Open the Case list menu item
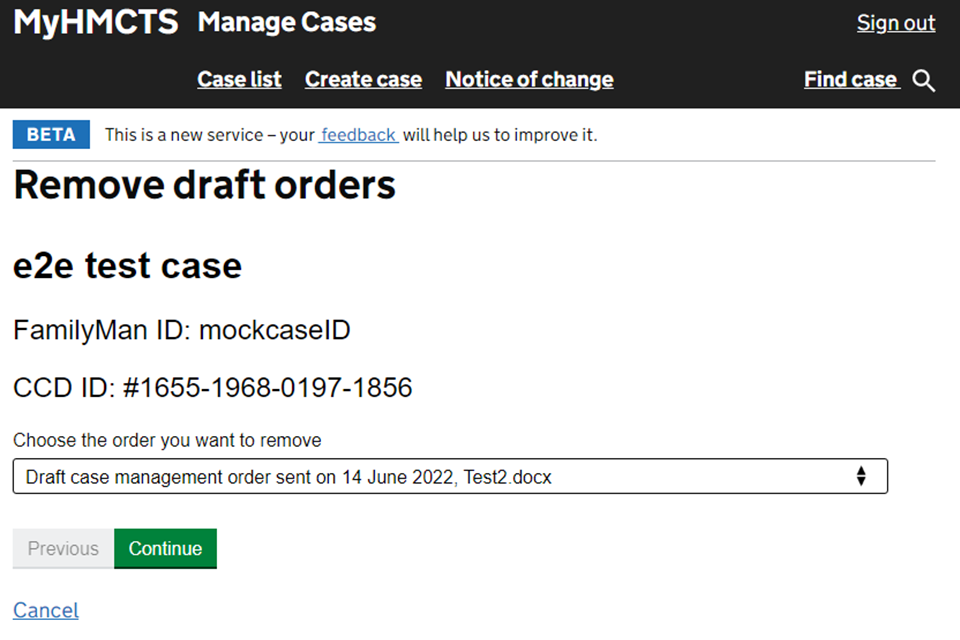 click(x=239, y=80)
